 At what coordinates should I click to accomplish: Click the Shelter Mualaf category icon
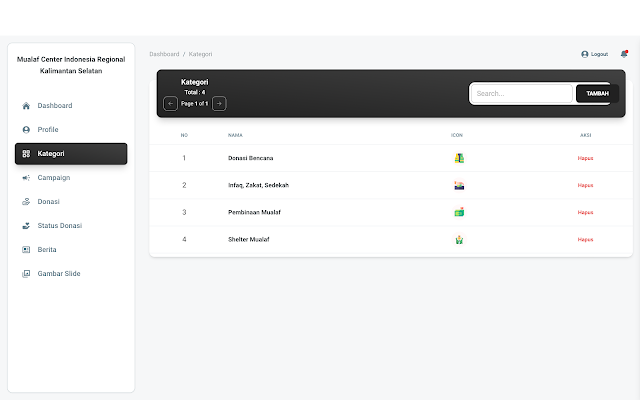[459, 240]
